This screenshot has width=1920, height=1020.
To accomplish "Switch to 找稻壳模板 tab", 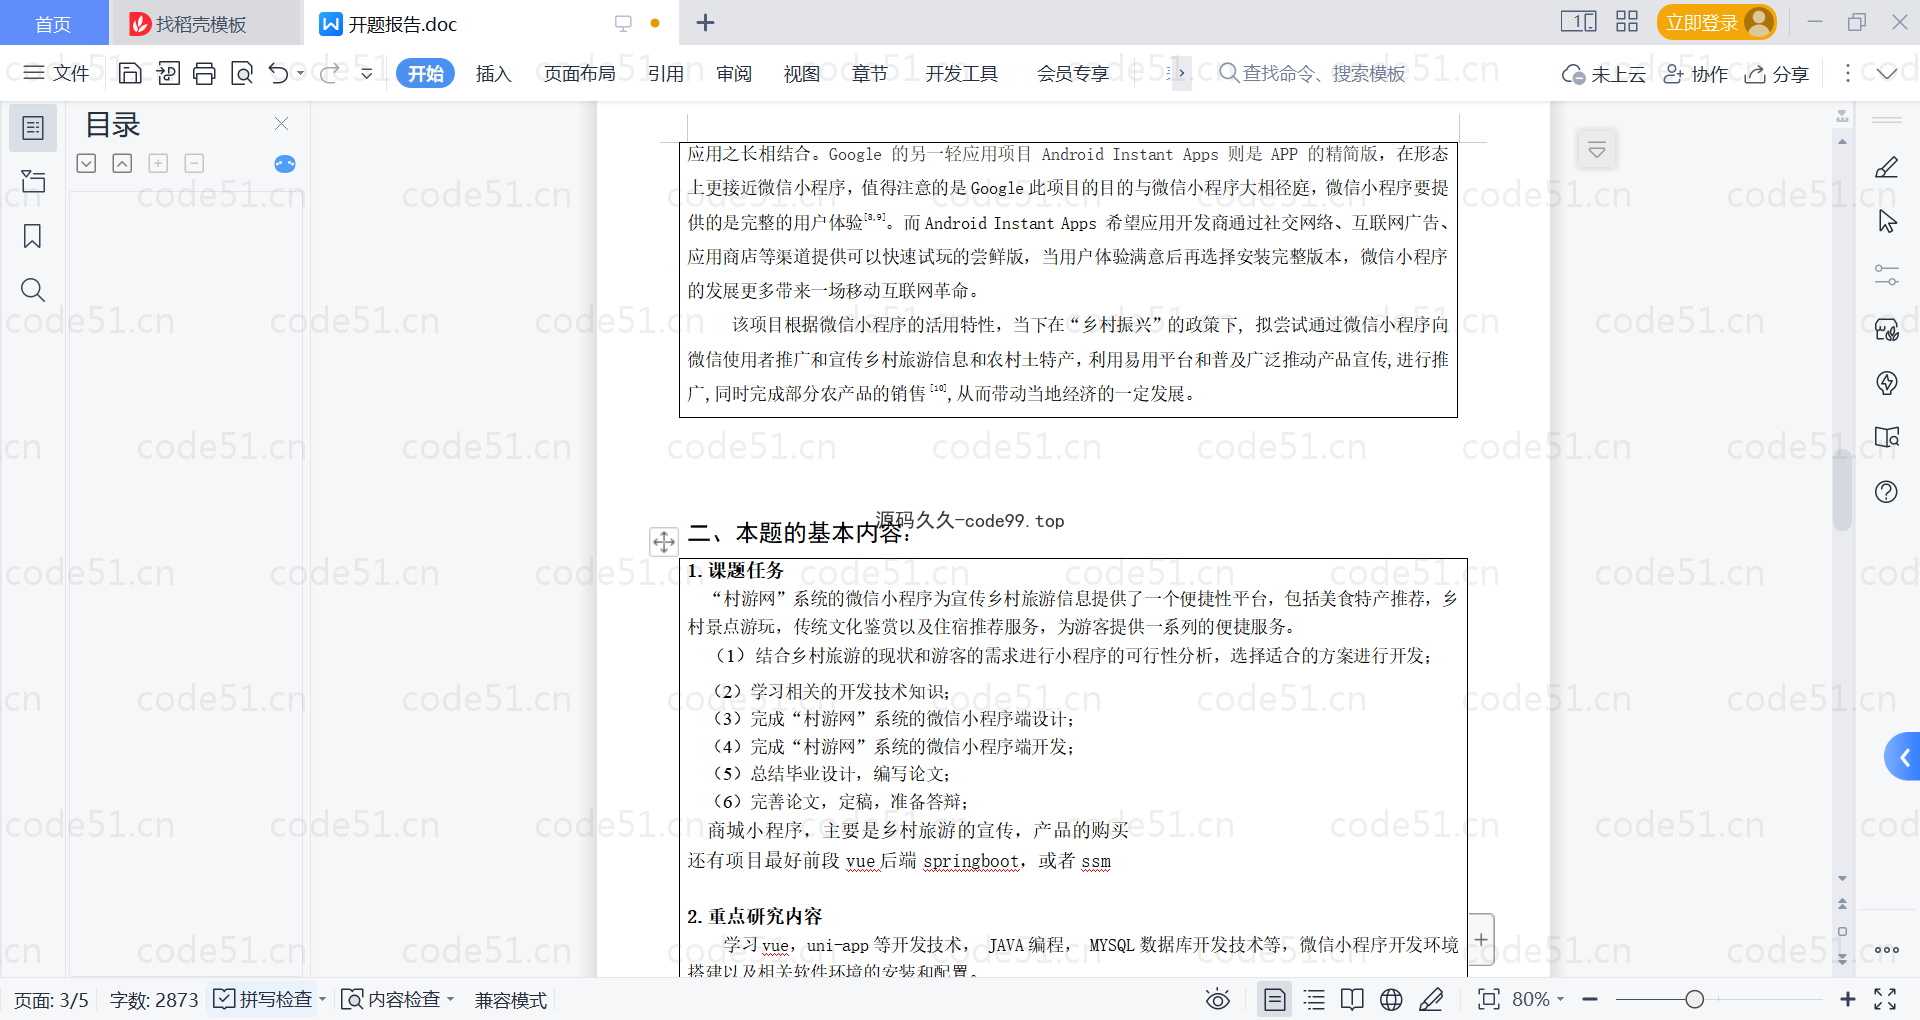I will coord(205,23).
